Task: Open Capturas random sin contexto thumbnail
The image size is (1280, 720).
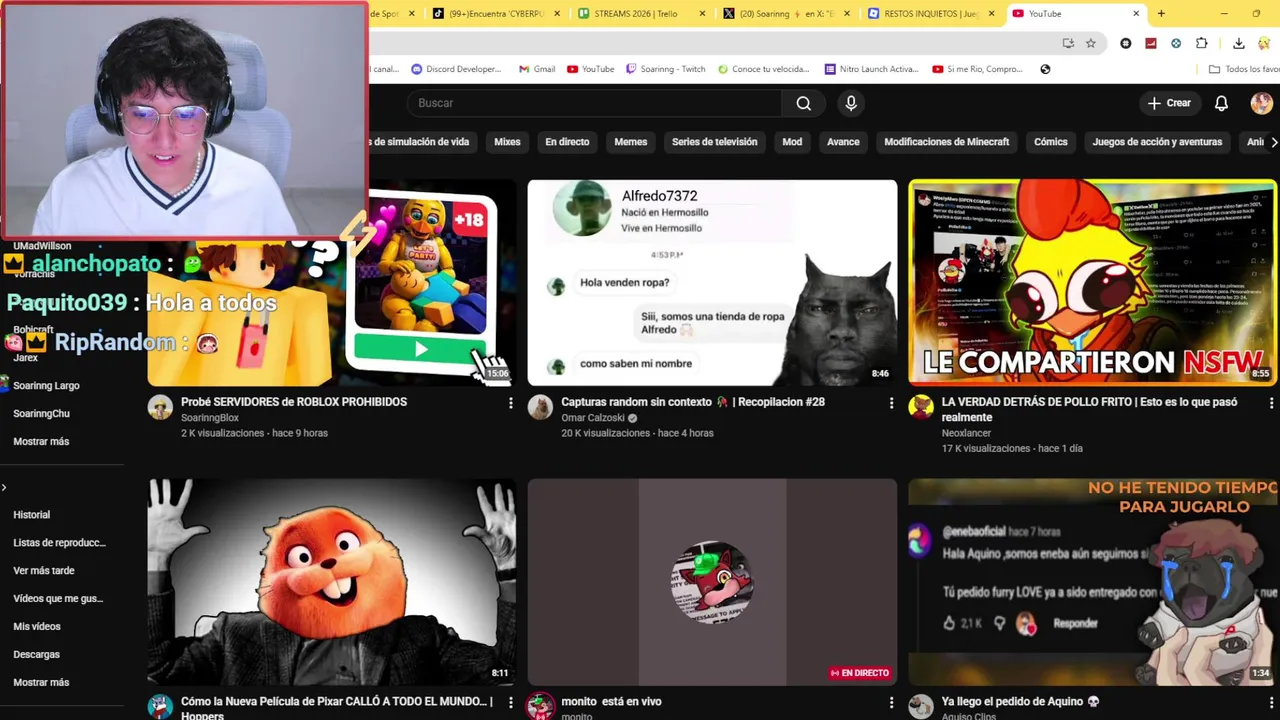Action: pyautogui.click(x=712, y=283)
